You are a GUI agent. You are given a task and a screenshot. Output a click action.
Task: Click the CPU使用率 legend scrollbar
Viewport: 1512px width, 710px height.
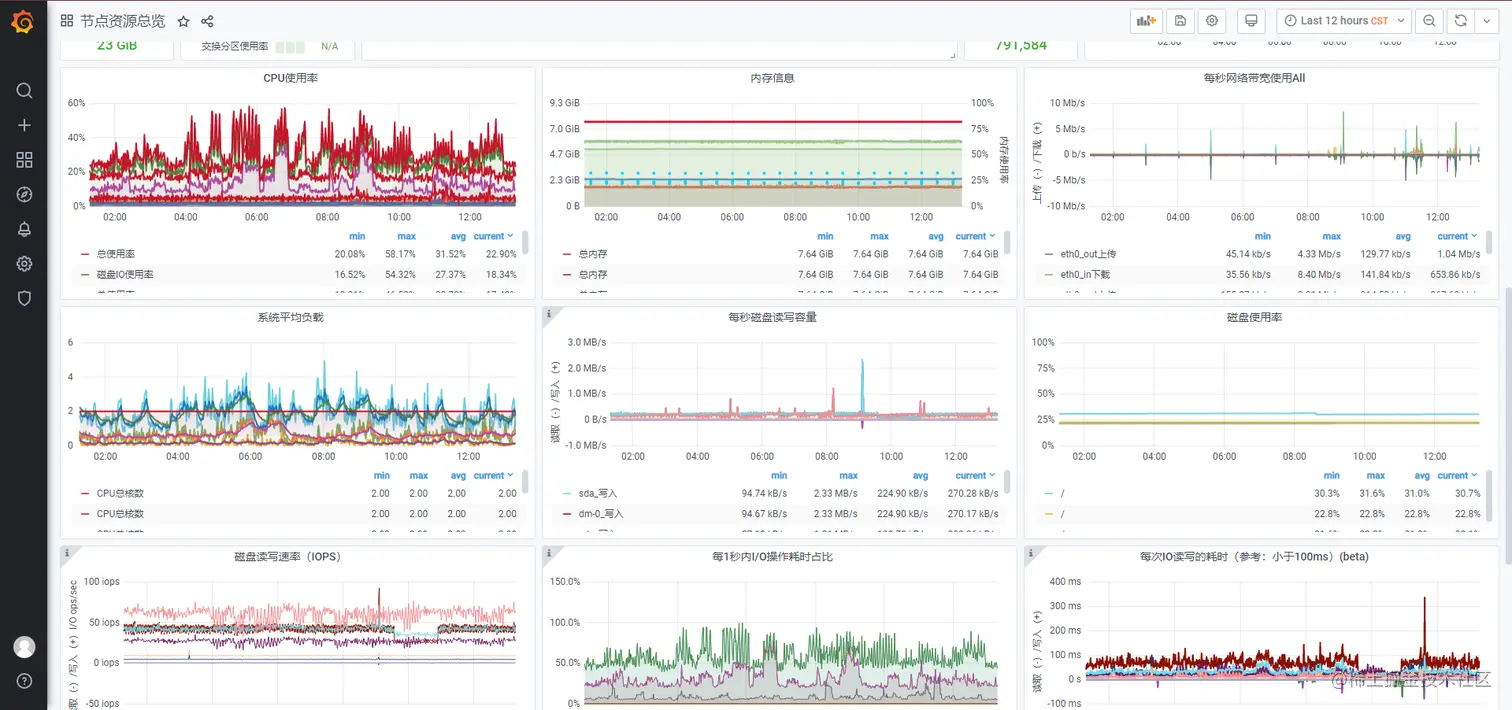pos(525,243)
